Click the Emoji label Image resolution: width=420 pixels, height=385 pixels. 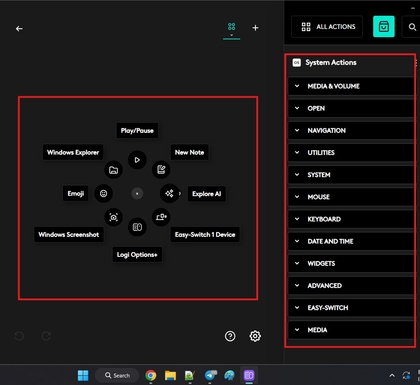pyautogui.click(x=76, y=194)
